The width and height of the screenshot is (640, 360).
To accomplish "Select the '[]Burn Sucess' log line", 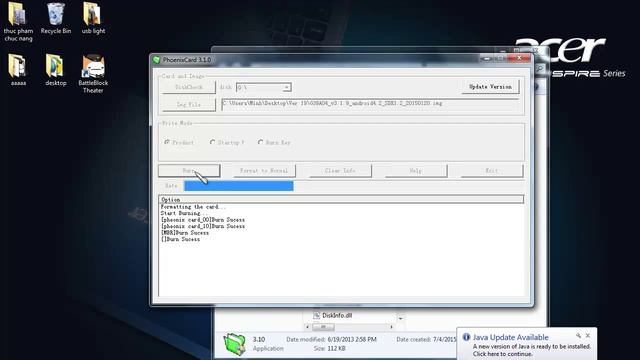I will point(180,239).
